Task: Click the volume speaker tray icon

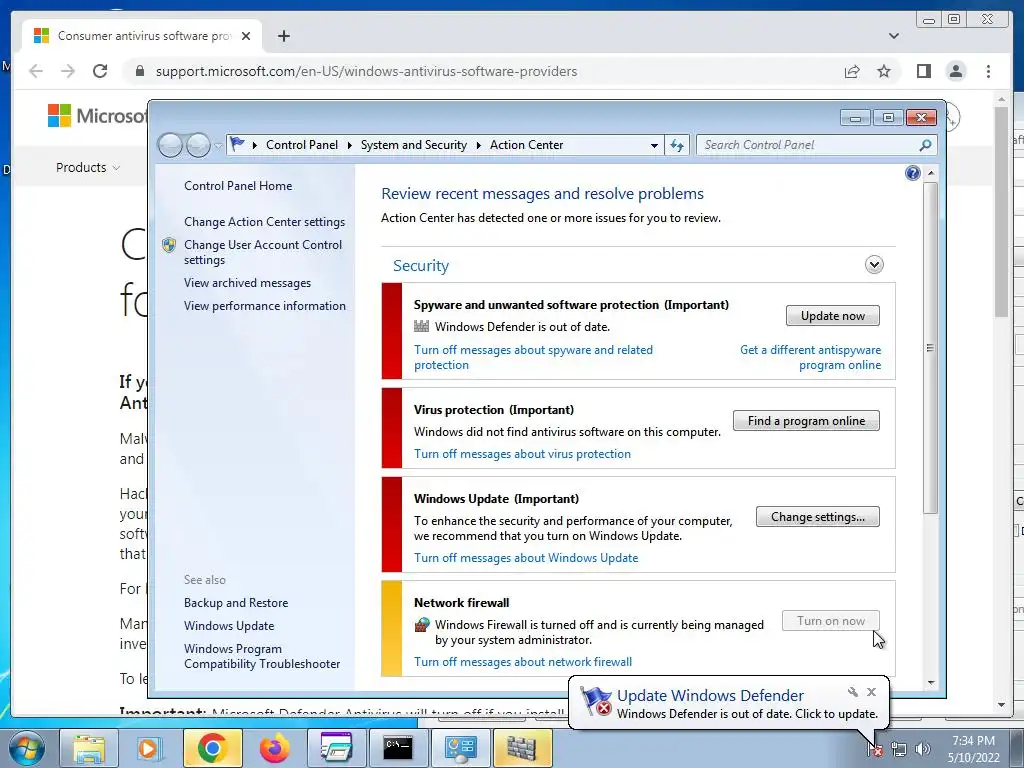Action: [922, 750]
